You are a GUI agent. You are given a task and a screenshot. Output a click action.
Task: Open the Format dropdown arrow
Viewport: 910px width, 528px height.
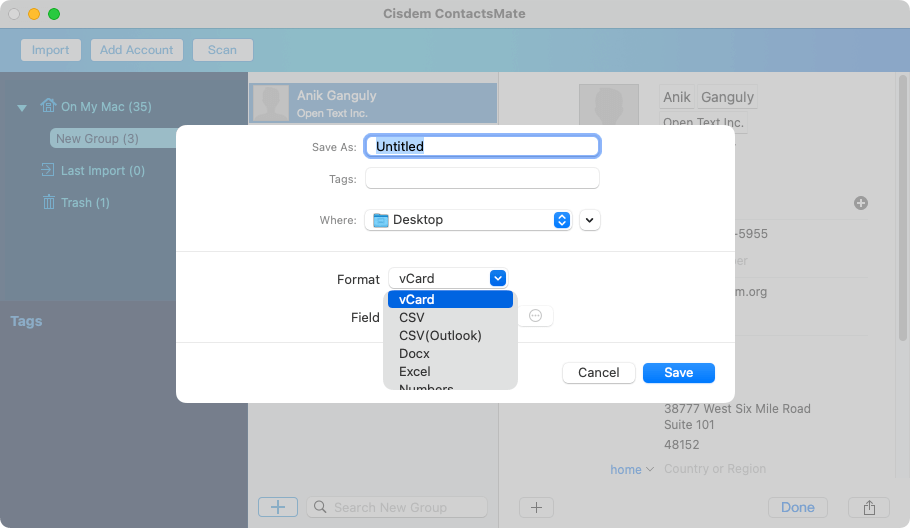pyautogui.click(x=498, y=279)
